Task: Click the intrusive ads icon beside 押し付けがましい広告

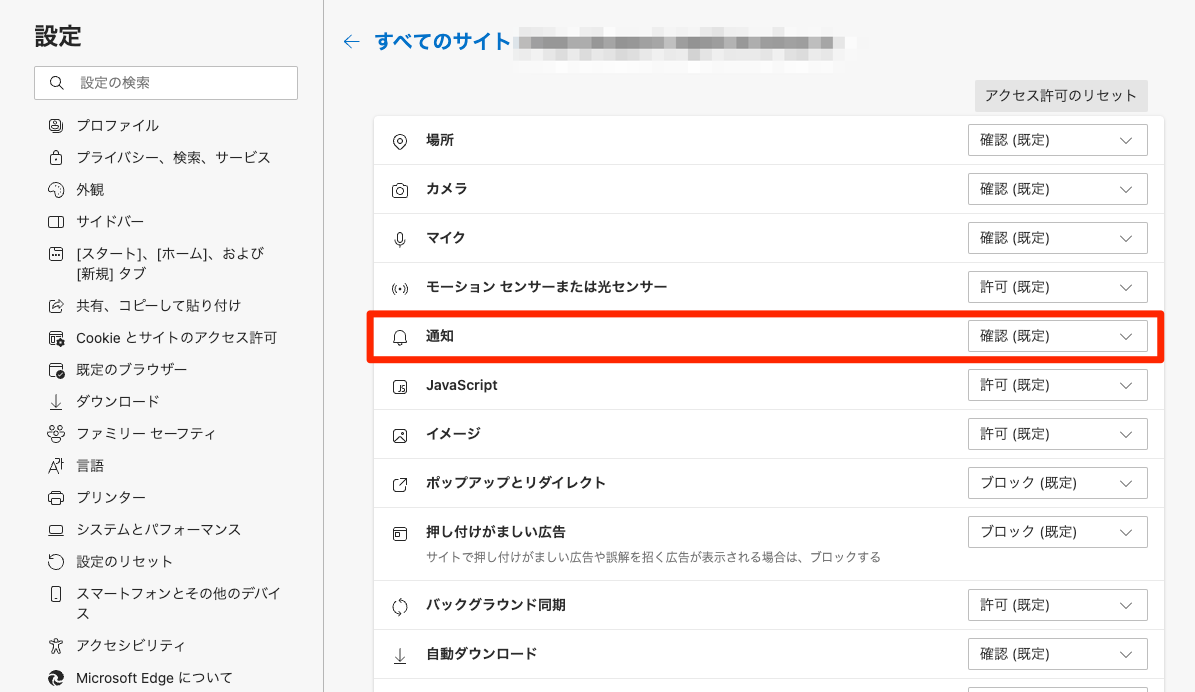Action: pyautogui.click(x=400, y=532)
